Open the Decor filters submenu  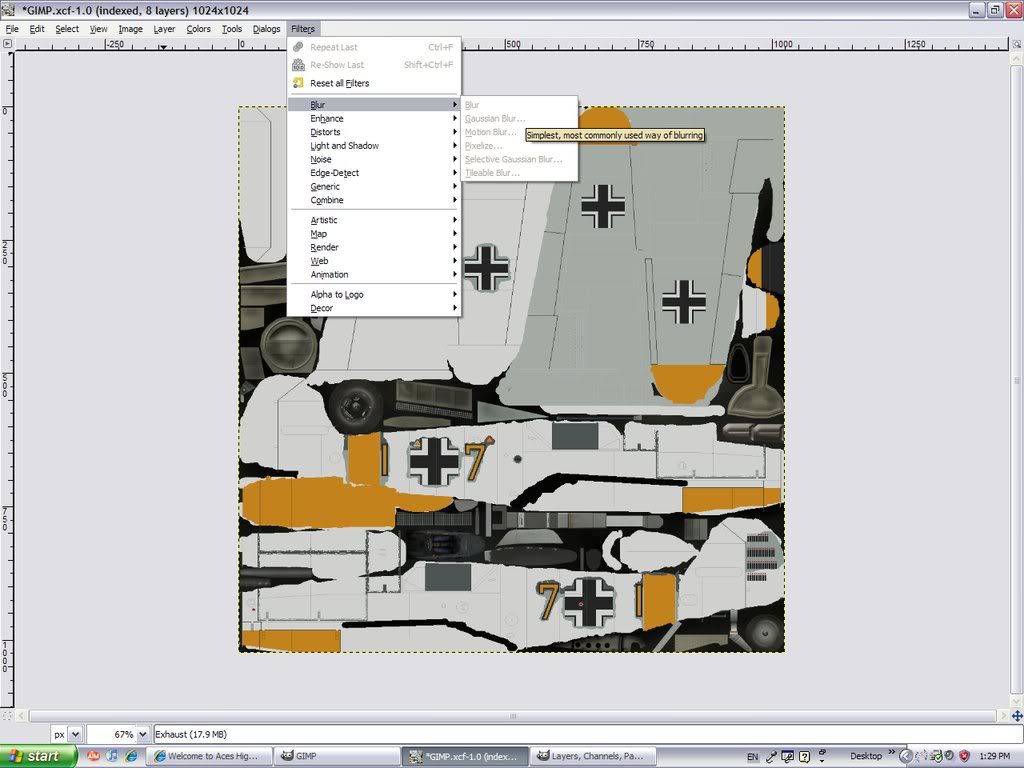pyautogui.click(x=374, y=308)
